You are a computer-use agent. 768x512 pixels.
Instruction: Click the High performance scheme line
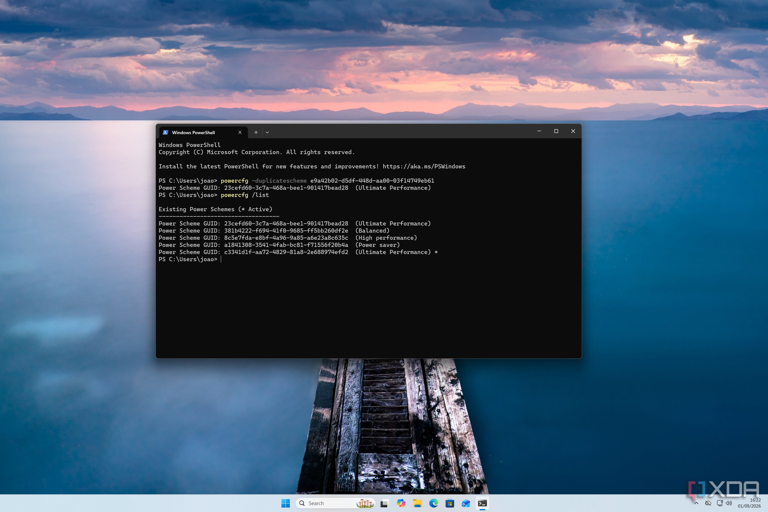coord(288,238)
